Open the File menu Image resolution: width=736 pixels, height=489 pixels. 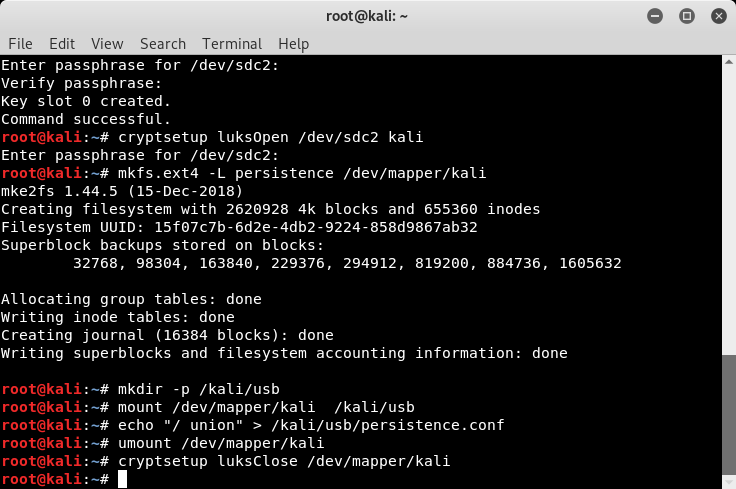coord(20,44)
